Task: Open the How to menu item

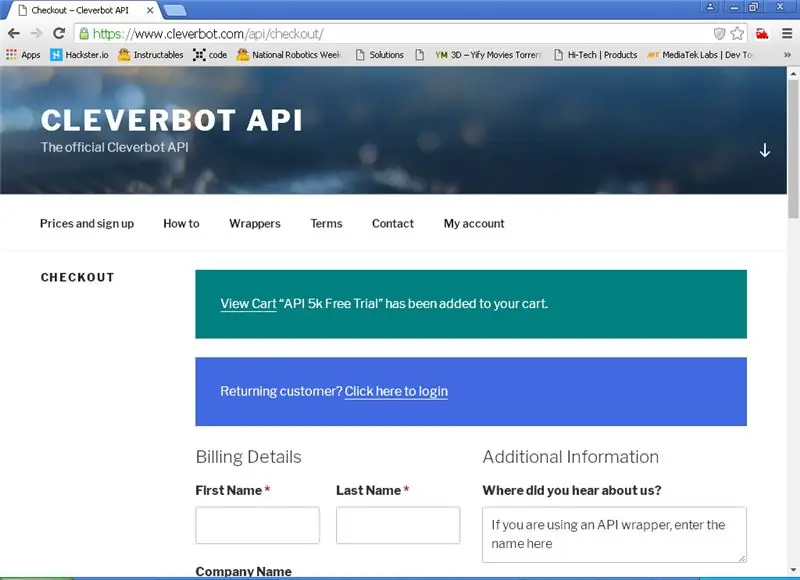Action: point(181,223)
